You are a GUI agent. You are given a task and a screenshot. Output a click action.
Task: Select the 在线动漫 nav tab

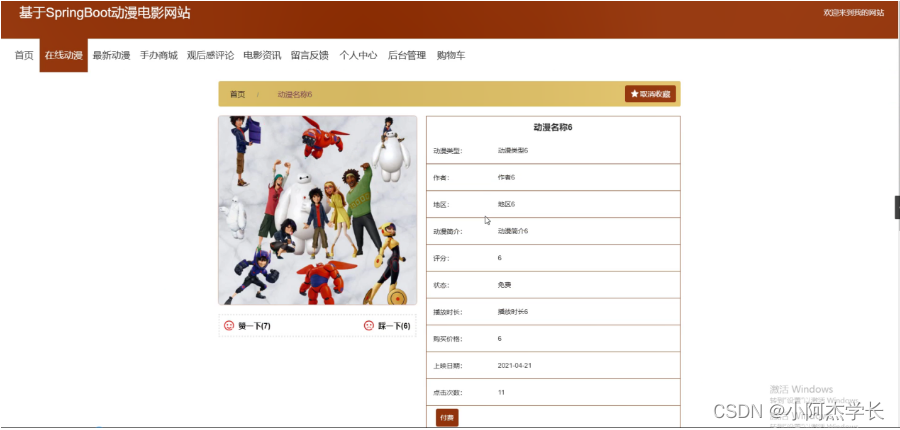pos(64,55)
